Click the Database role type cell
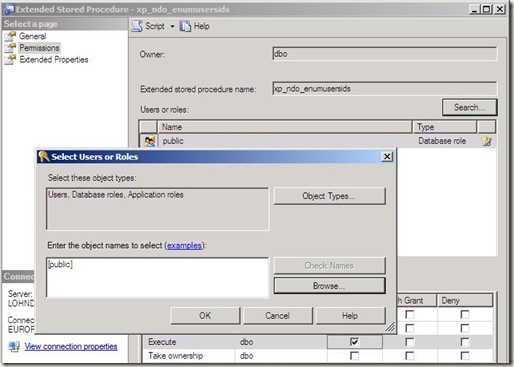The width and height of the screenshot is (514, 367). [442, 141]
